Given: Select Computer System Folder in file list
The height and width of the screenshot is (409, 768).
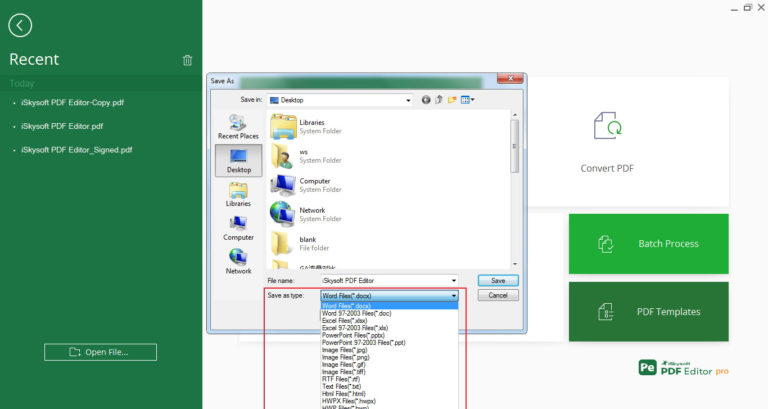Looking at the screenshot, I should click(306, 185).
